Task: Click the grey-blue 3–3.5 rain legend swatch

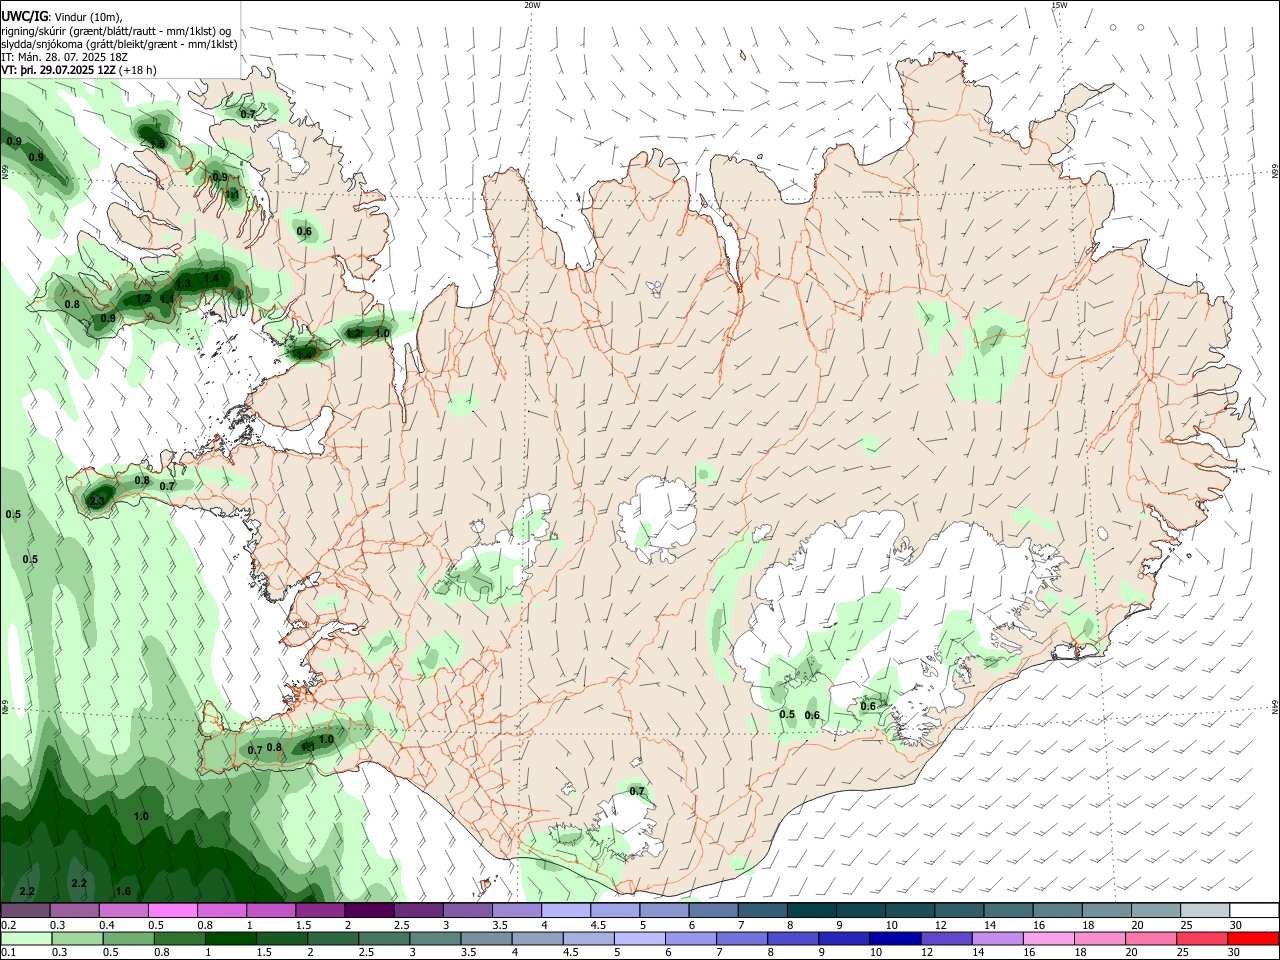Action: (x=435, y=939)
